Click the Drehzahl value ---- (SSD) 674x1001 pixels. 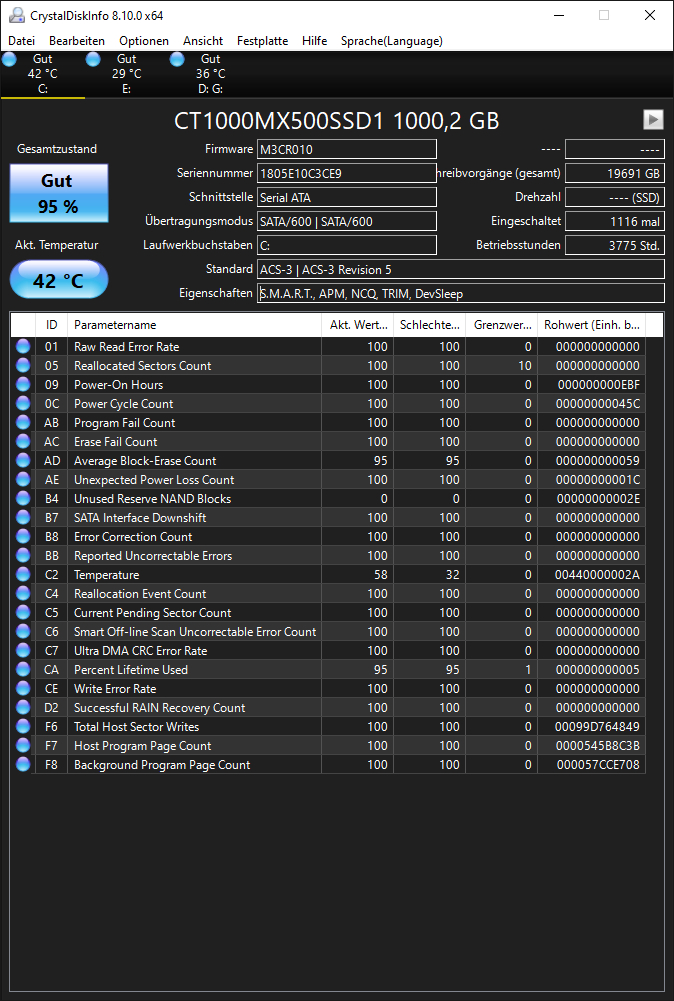pyautogui.click(x=615, y=197)
